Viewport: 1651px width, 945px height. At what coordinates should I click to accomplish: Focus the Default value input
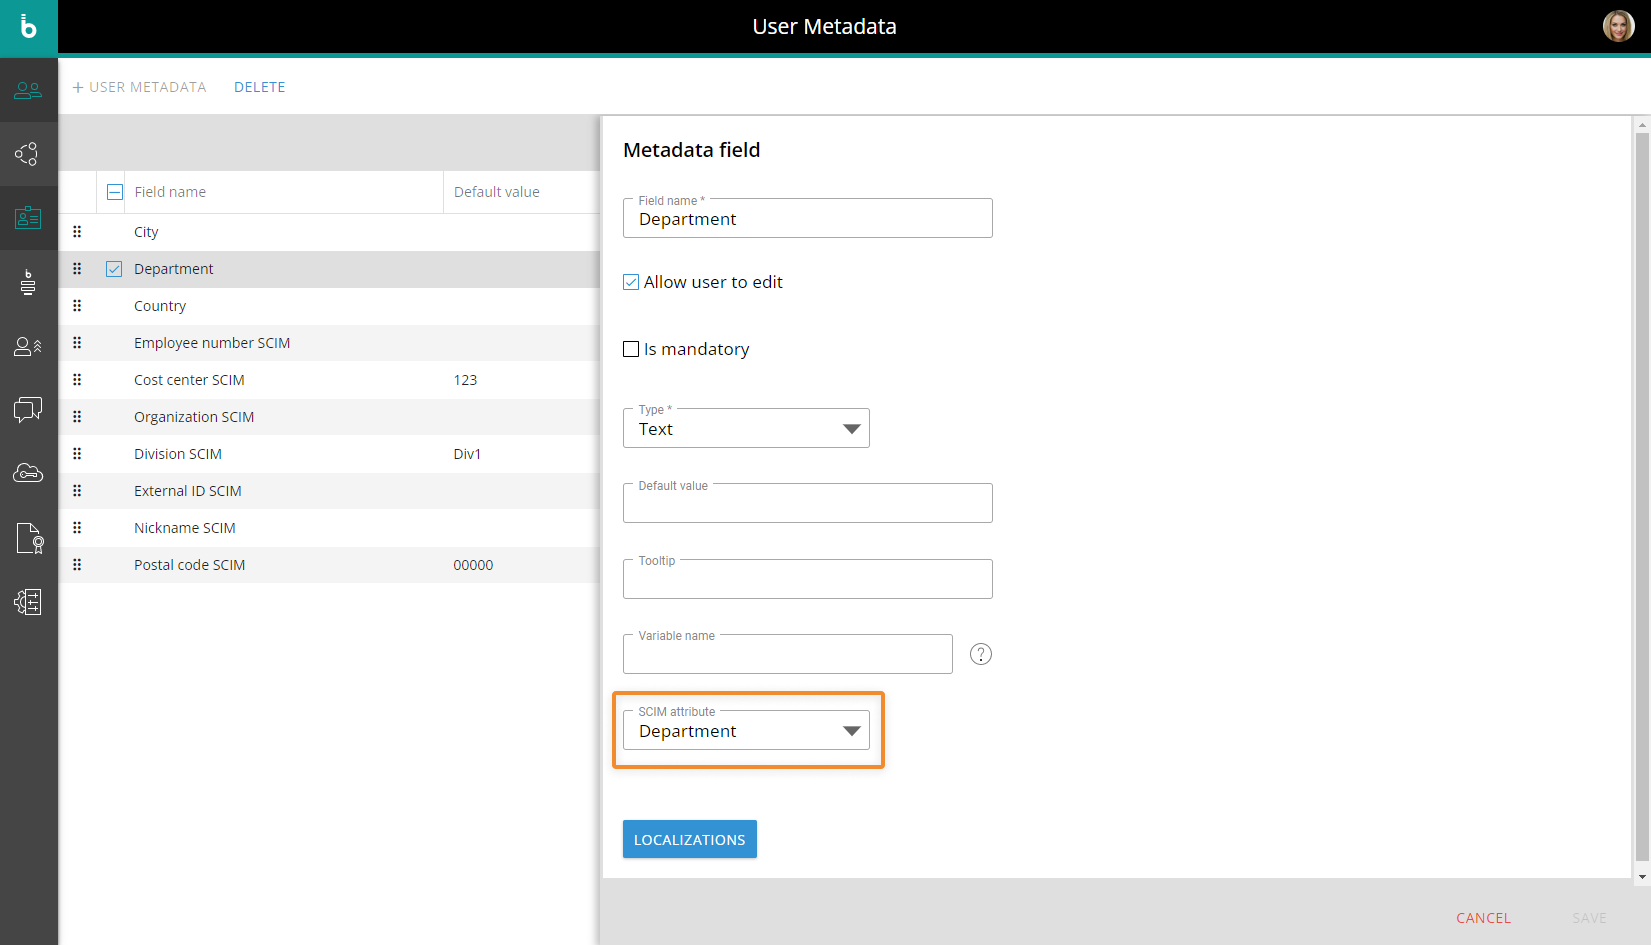click(x=808, y=503)
